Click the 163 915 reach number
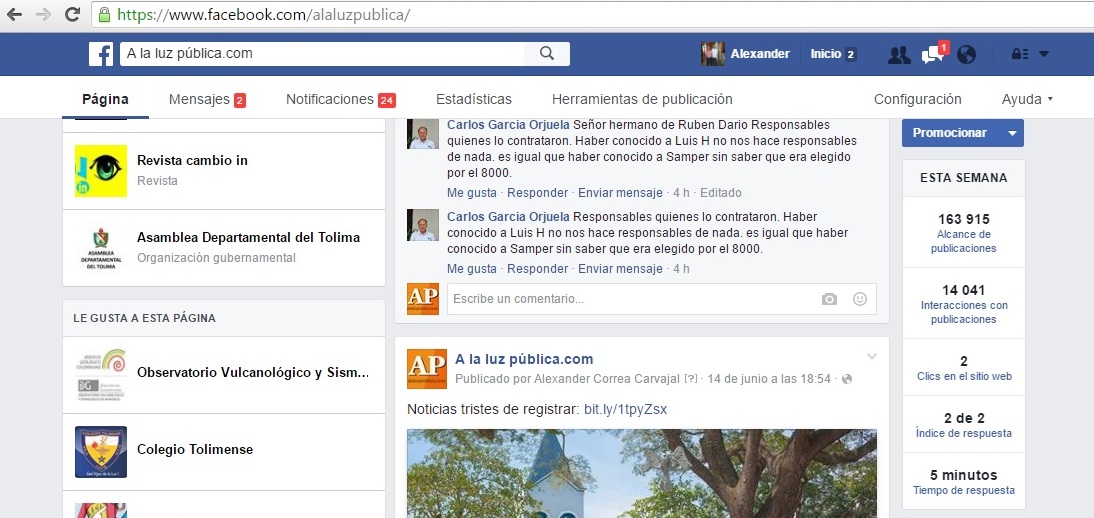 [964, 219]
